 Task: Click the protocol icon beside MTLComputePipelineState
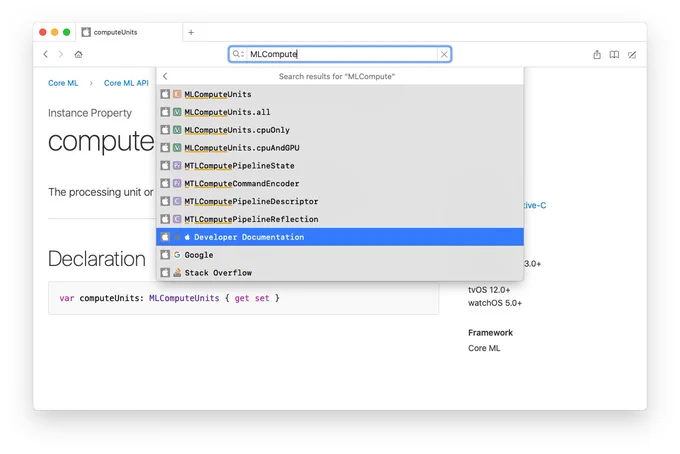pyautogui.click(x=177, y=165)
